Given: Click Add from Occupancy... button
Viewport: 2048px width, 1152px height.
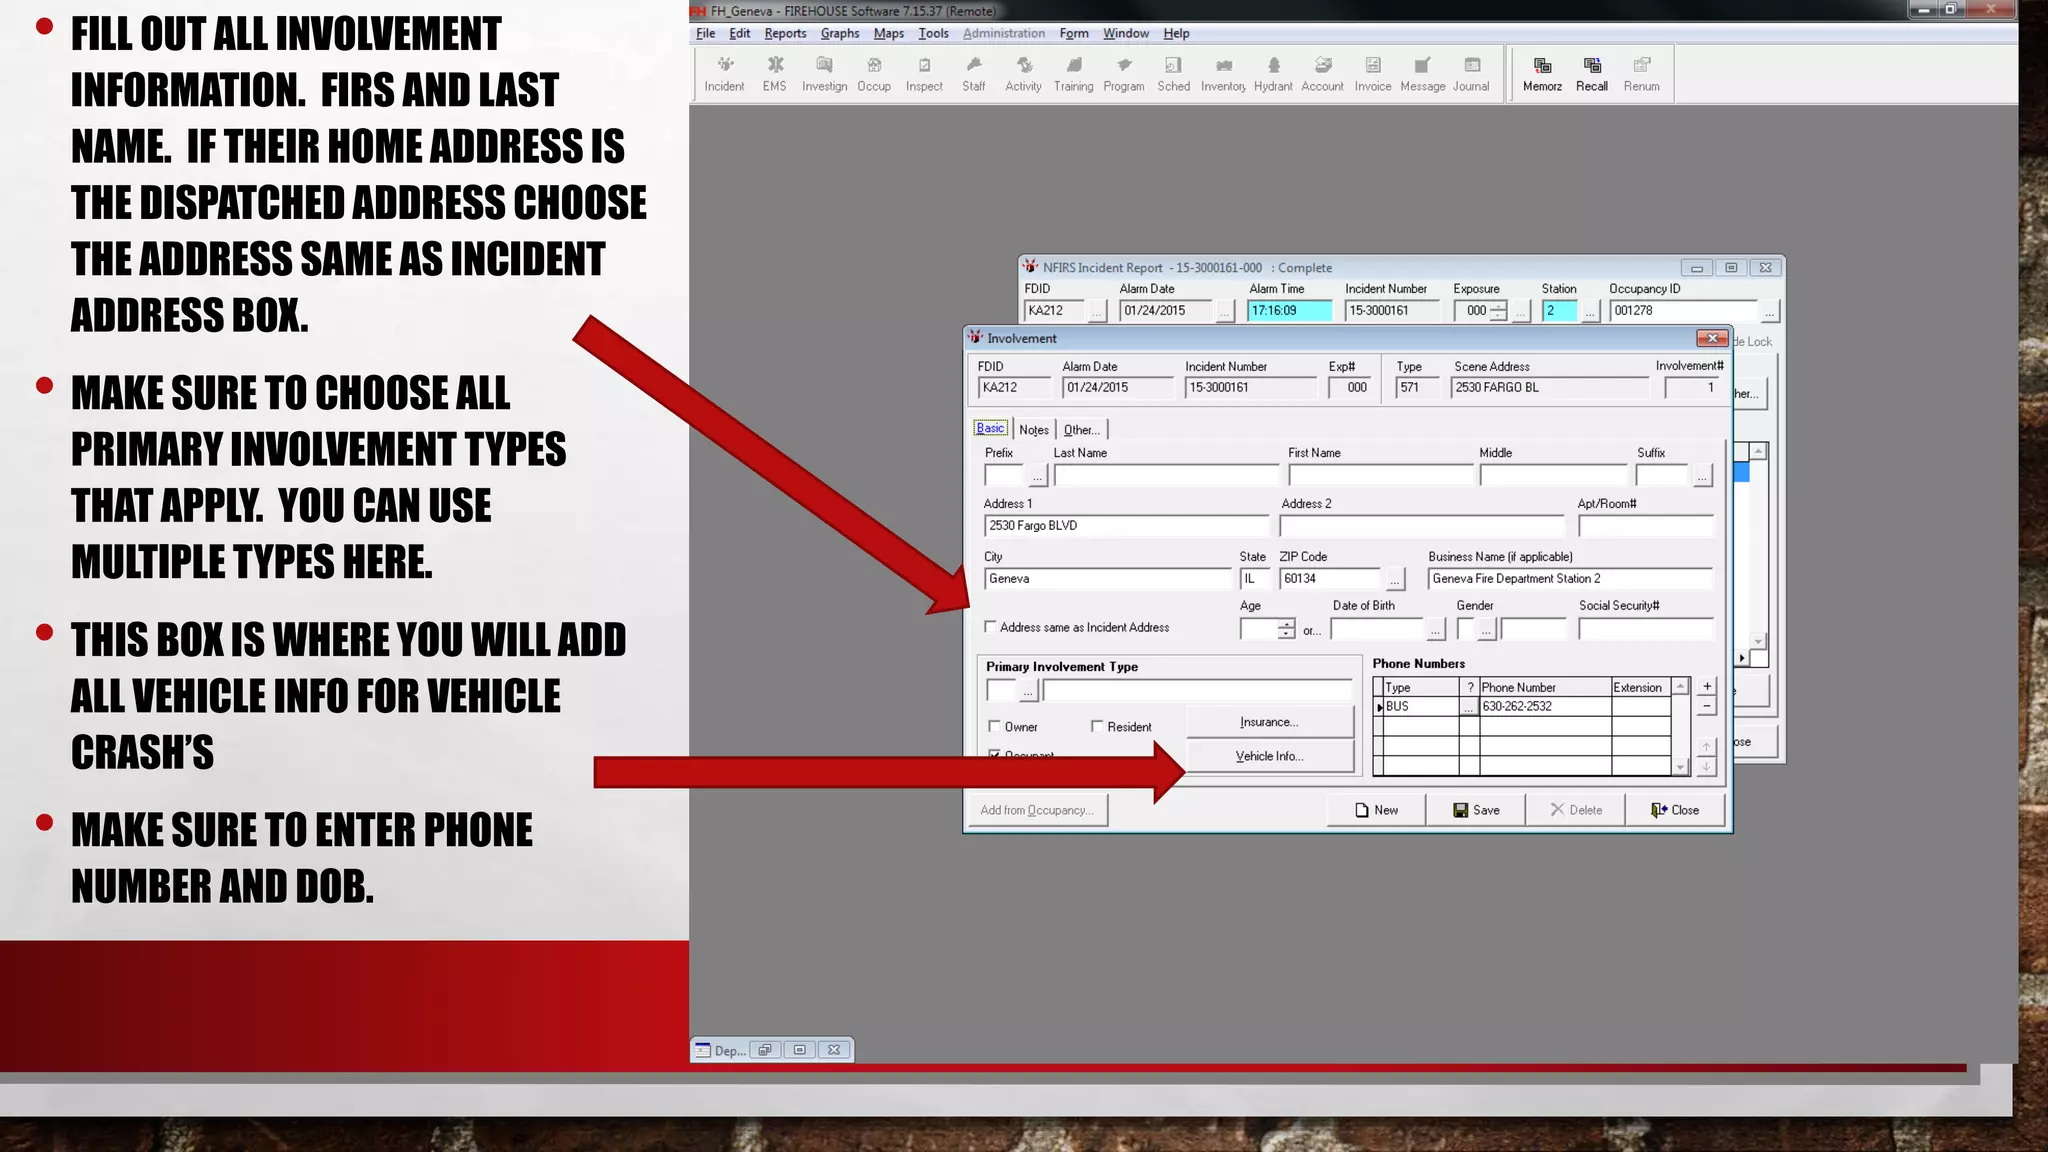Looking at the screenshot, I should [x=1036, y=810].
